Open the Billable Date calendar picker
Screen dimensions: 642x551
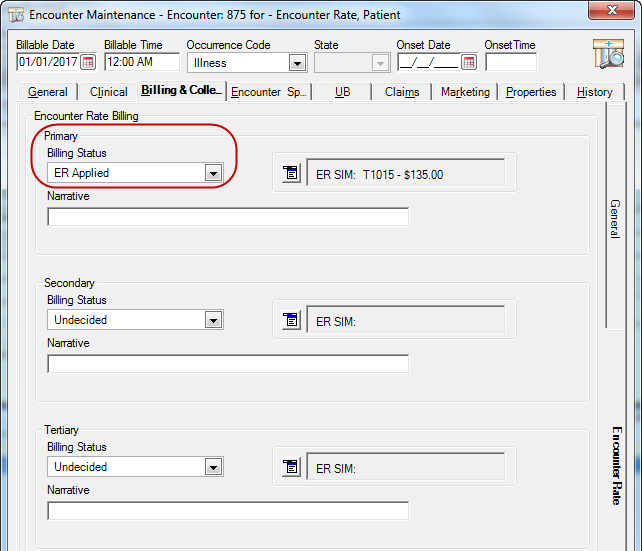(88, 62)
